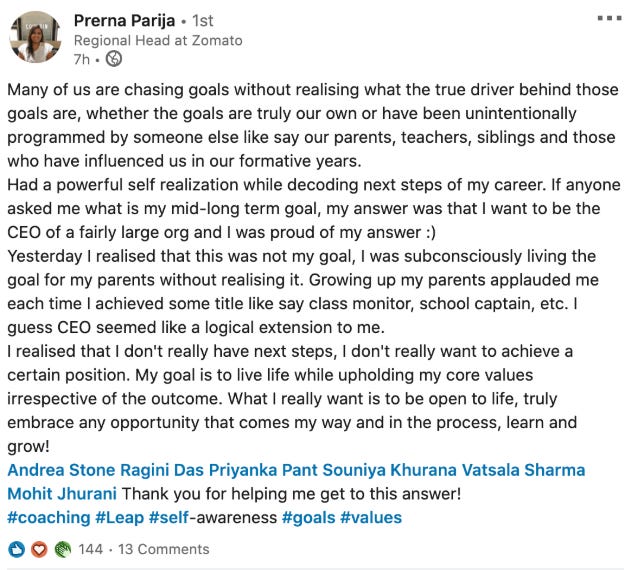Click the red heart love reaction icon
Viewport: 631px width, 570px height.
pos(39,549)
